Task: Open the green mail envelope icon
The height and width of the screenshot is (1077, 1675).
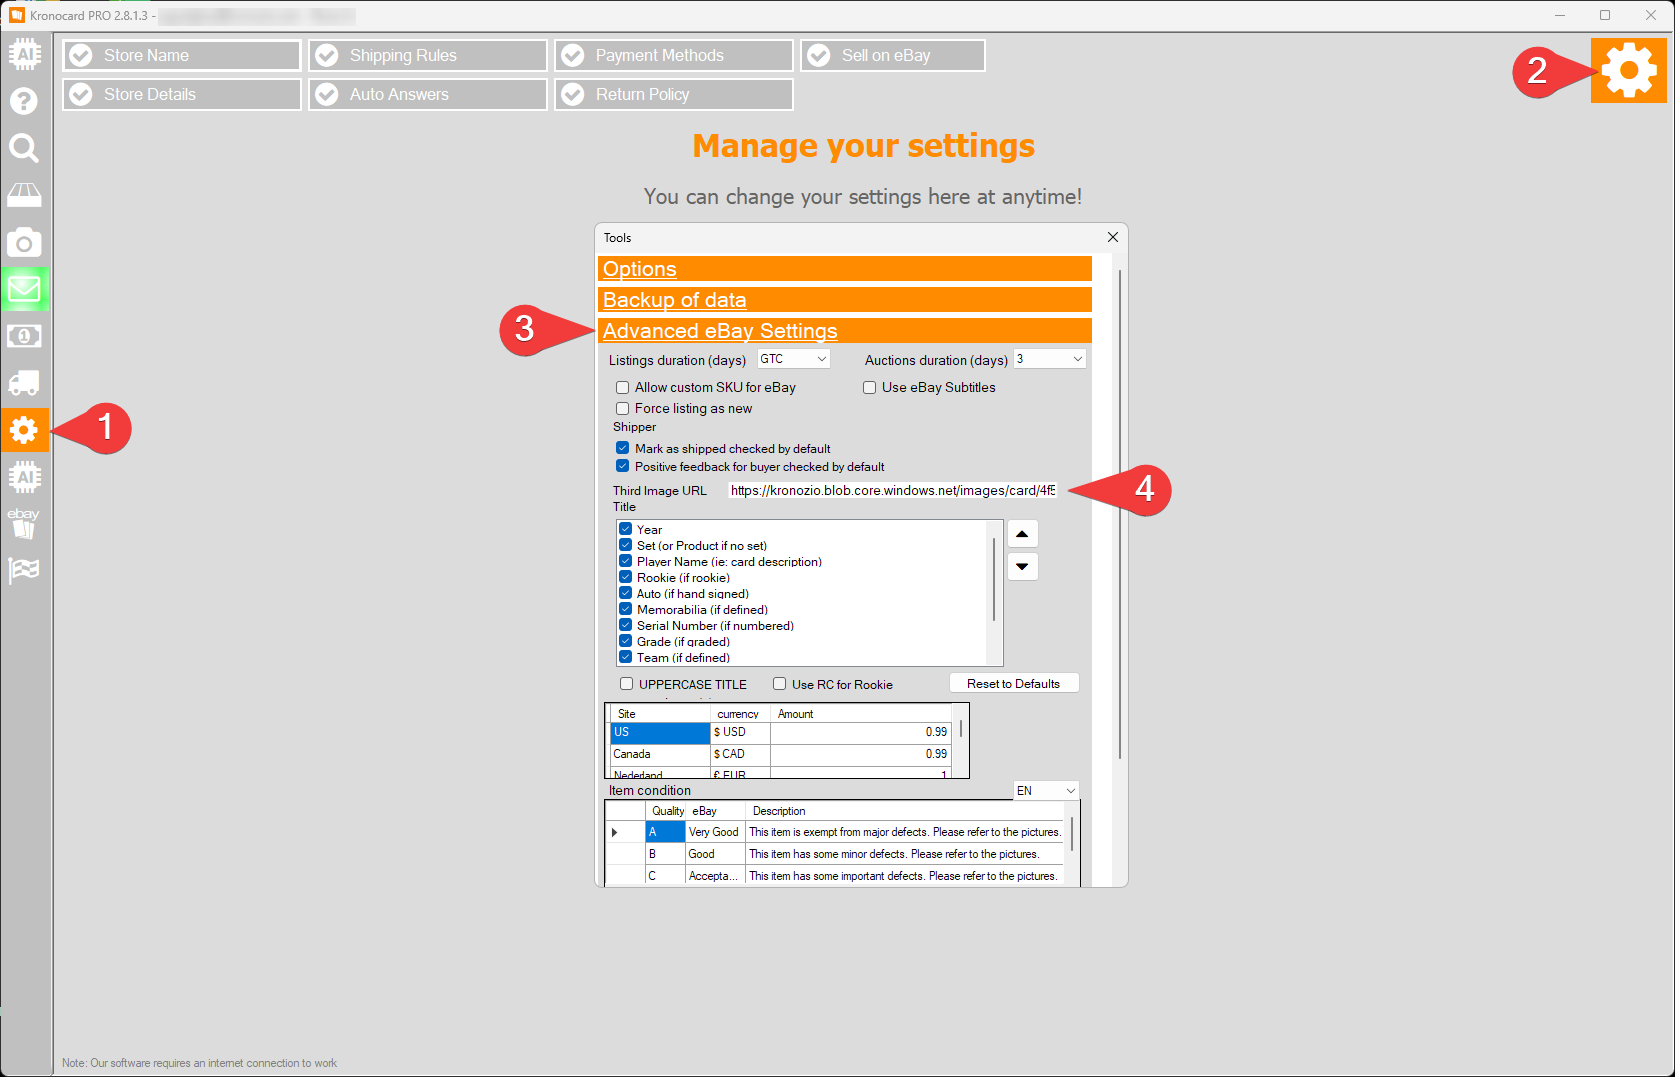Action: (x=24, y=289)
